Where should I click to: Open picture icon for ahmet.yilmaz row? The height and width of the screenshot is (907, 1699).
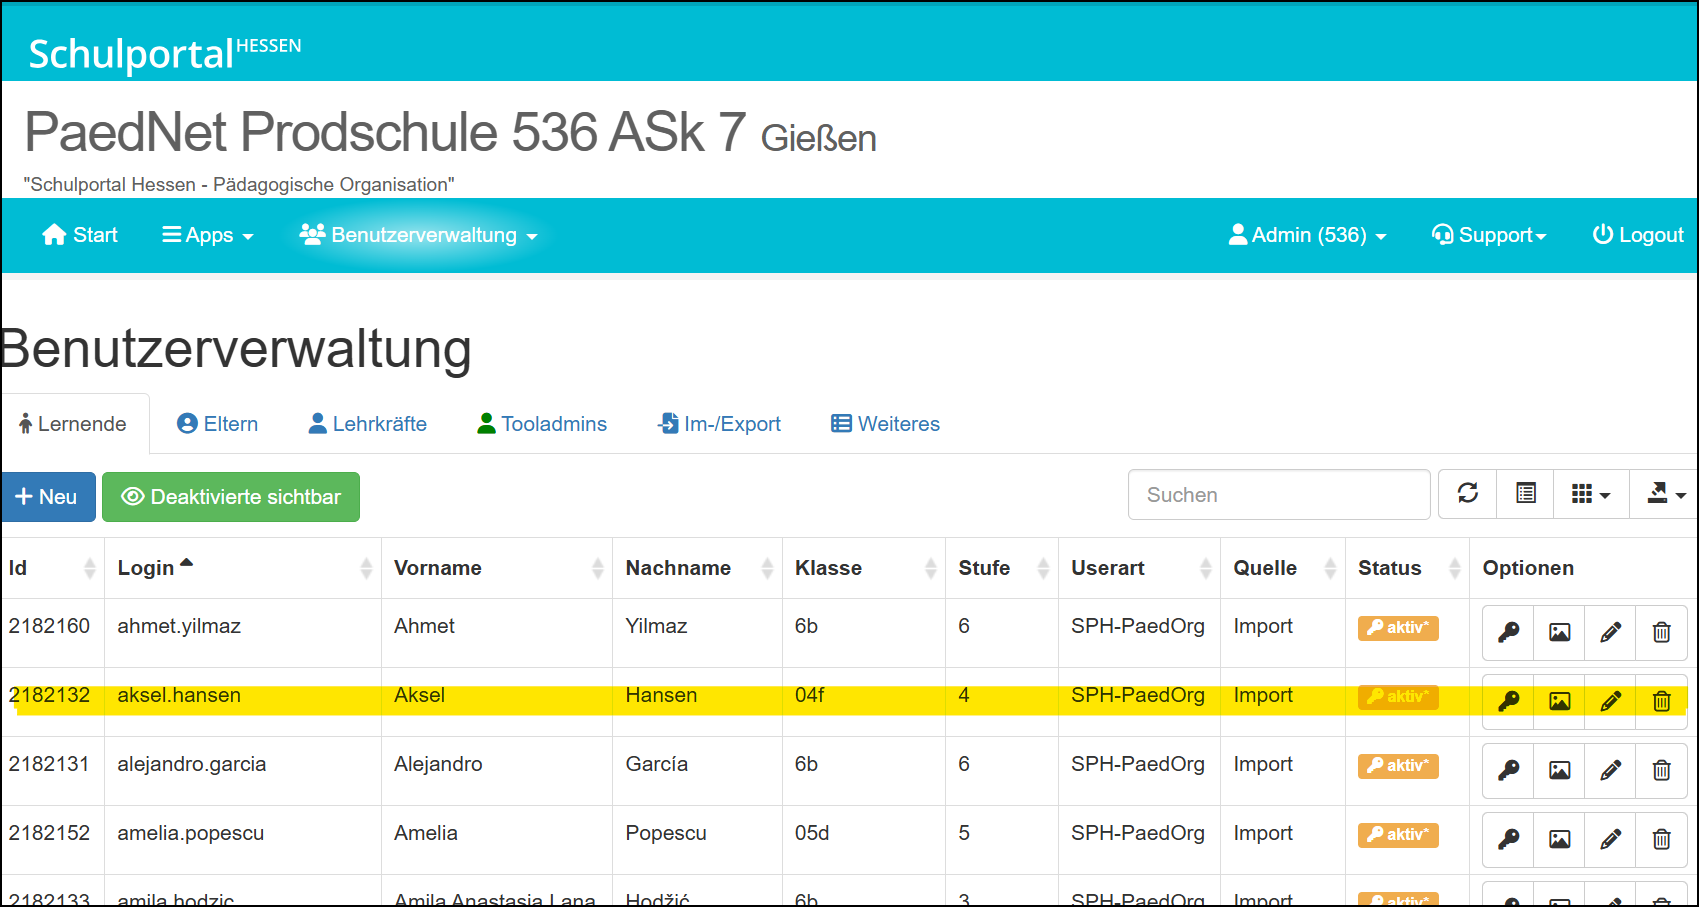click(x=1559, y=632)
